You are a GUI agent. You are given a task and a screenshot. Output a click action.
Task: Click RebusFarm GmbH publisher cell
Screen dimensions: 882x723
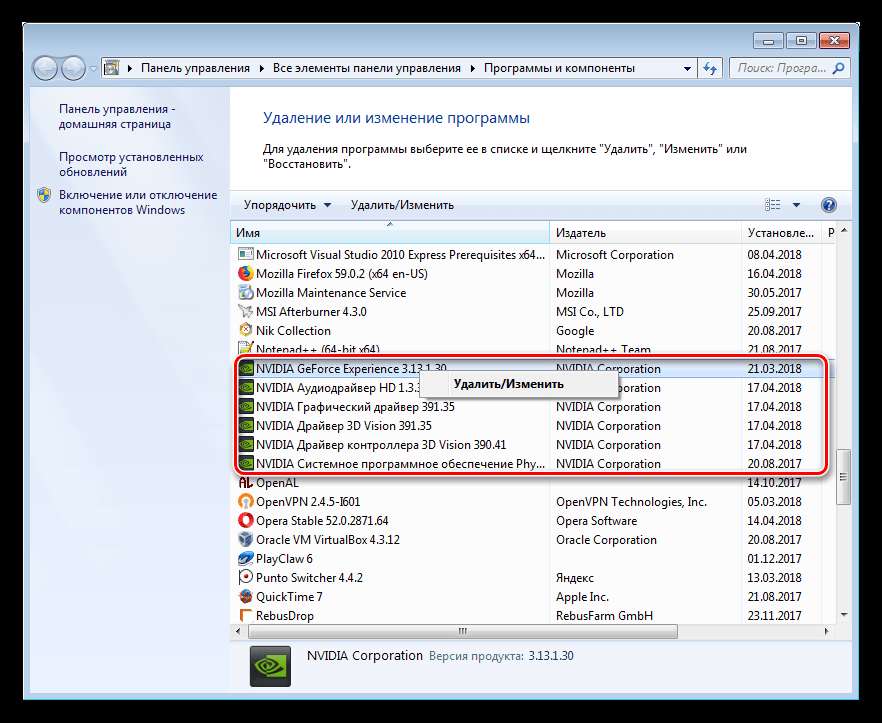(x=605, y=616)
